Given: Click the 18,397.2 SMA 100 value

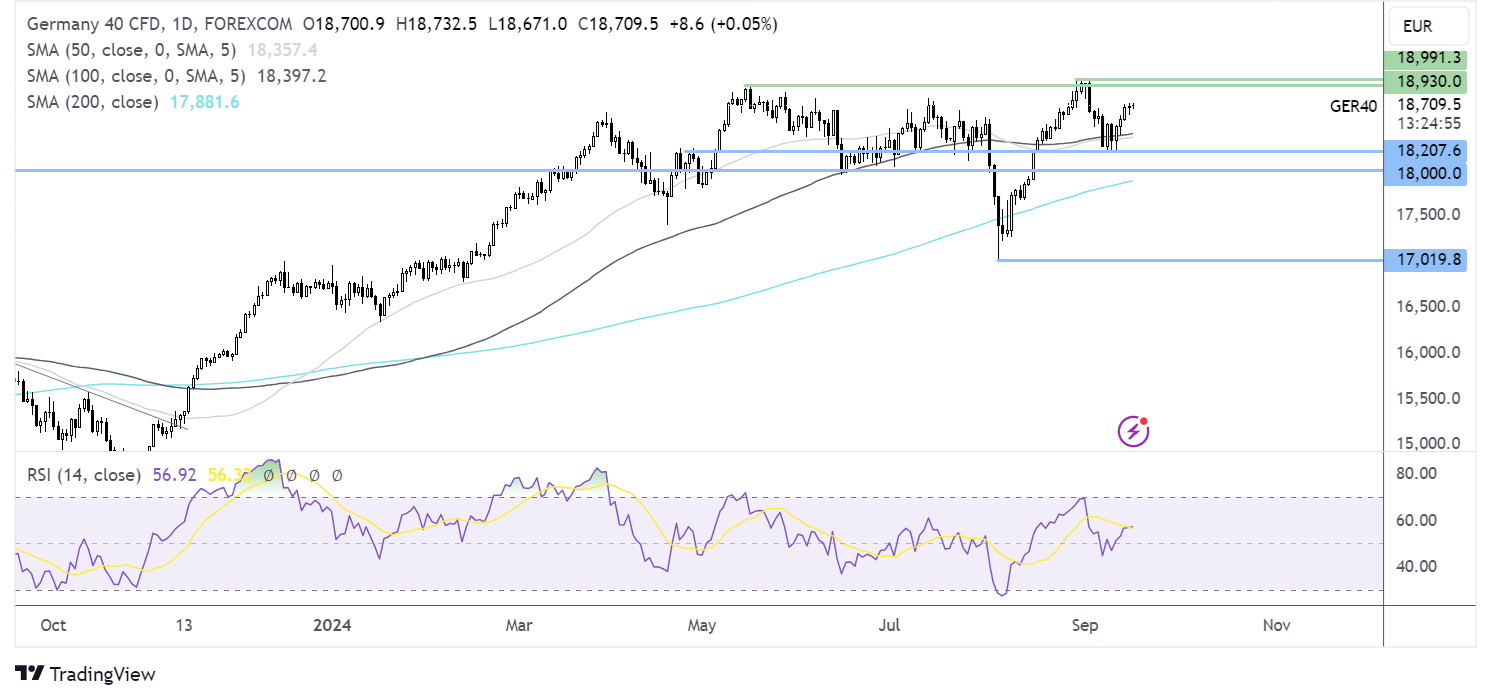Looking at the screenshot, I should click(291, 76).
